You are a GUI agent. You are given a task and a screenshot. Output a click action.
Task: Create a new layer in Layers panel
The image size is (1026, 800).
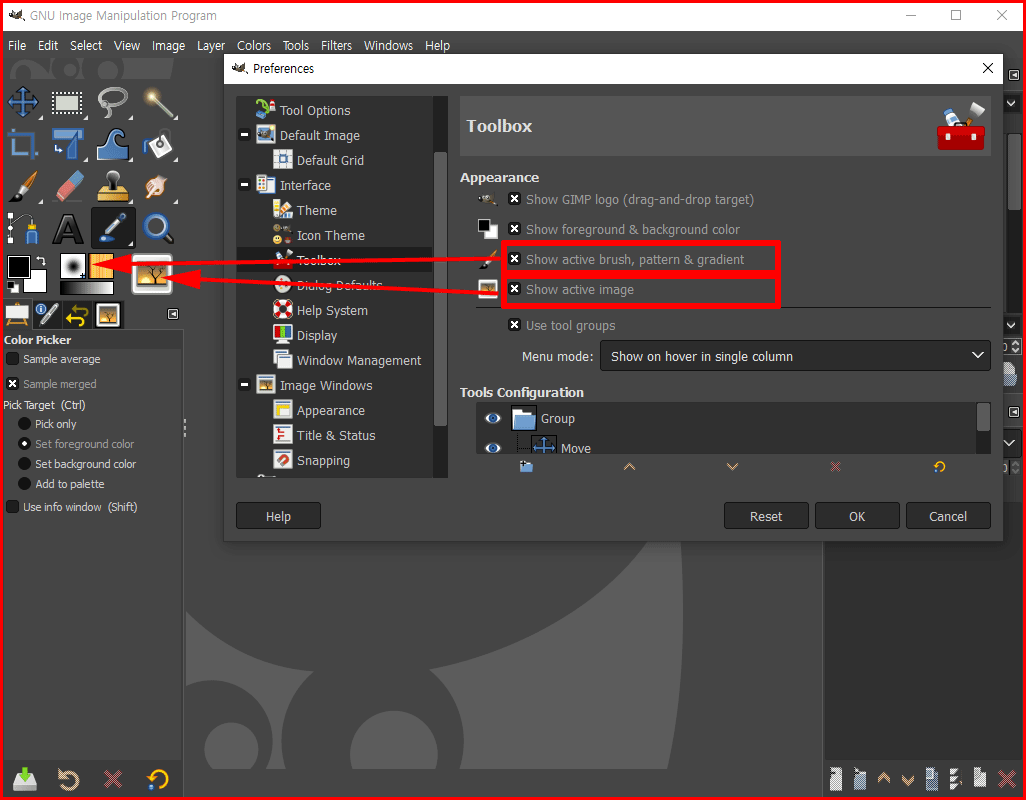(x=836, y=778)
